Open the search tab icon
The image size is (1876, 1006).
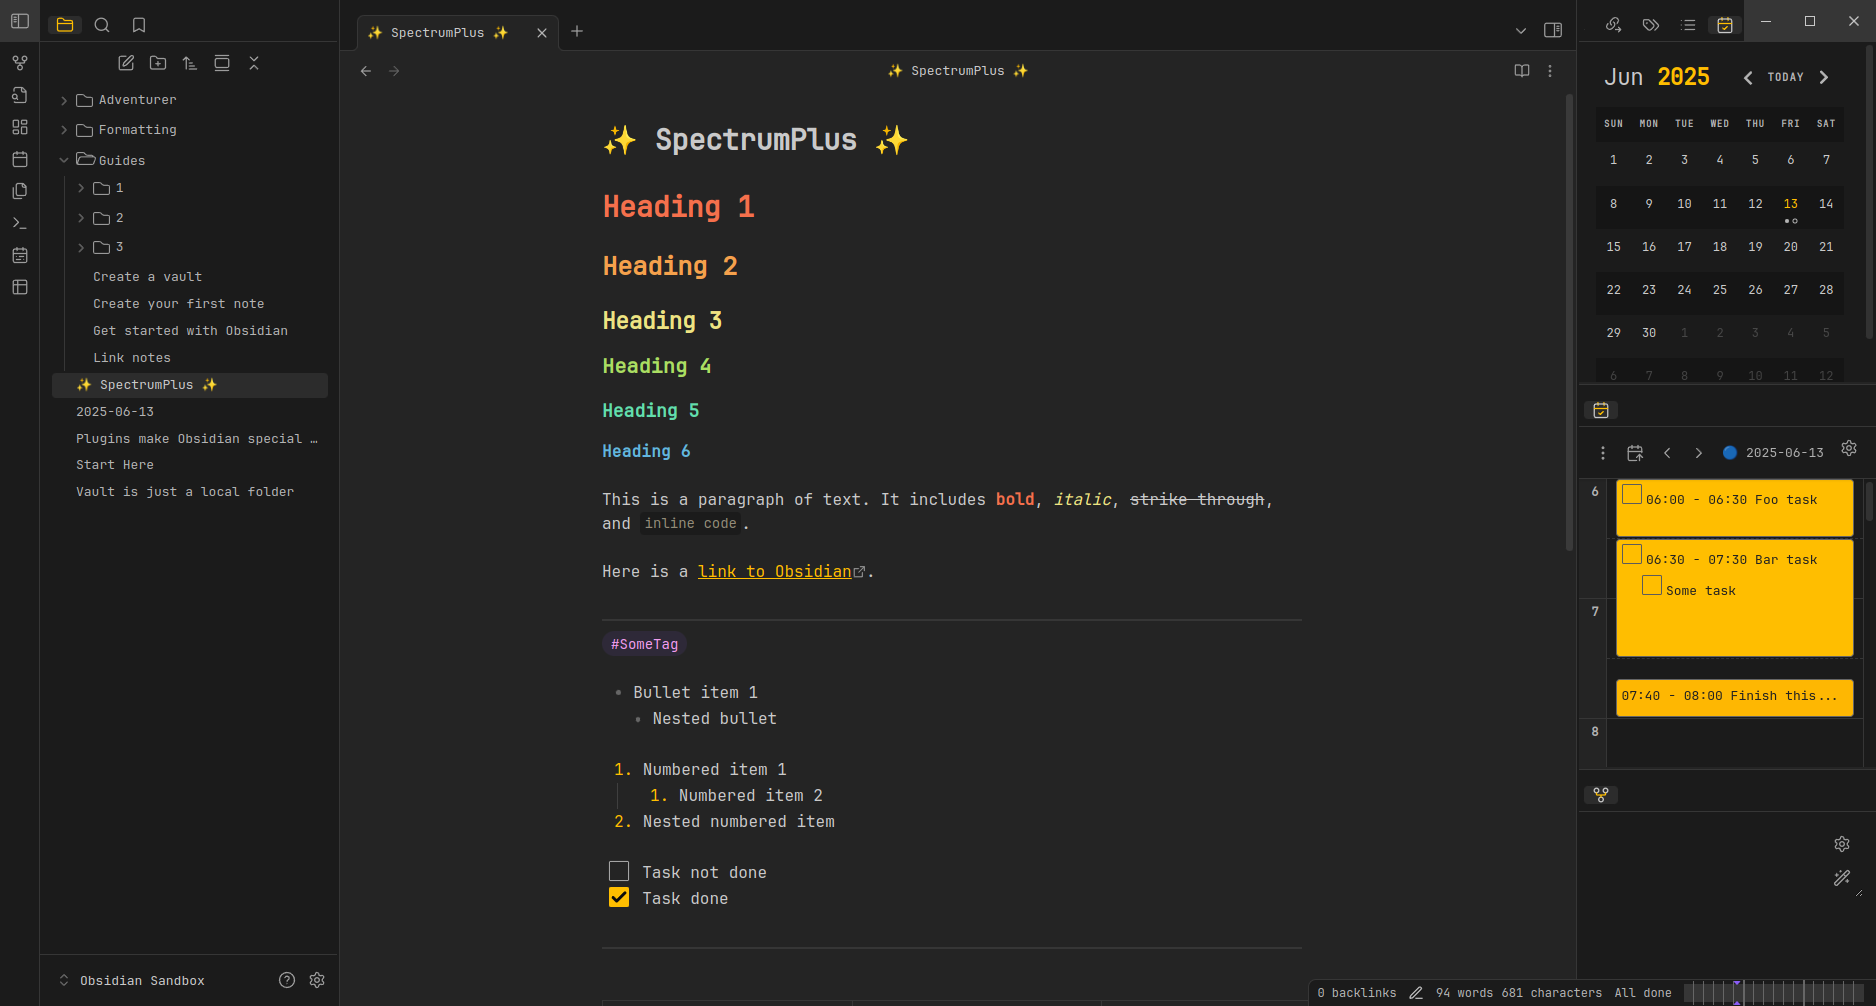coord(102,25)
